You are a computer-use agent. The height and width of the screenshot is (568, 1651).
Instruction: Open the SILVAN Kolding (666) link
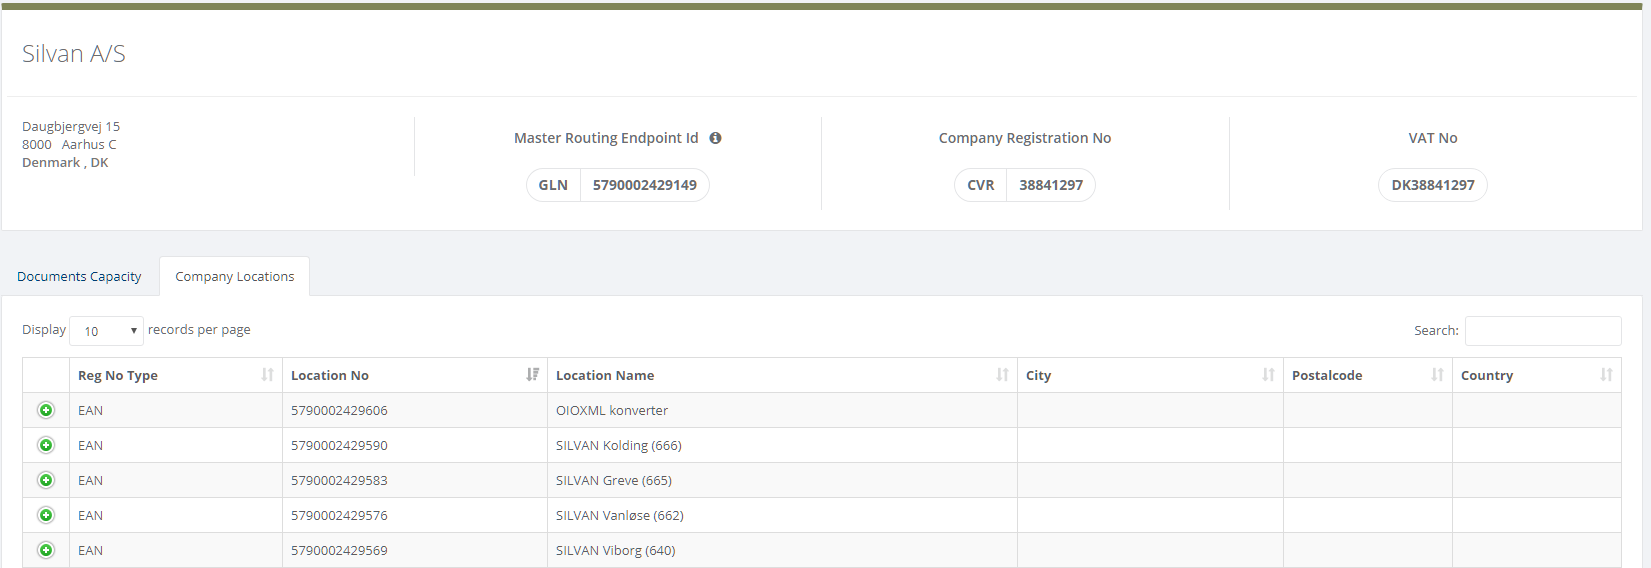pos(619,445)
